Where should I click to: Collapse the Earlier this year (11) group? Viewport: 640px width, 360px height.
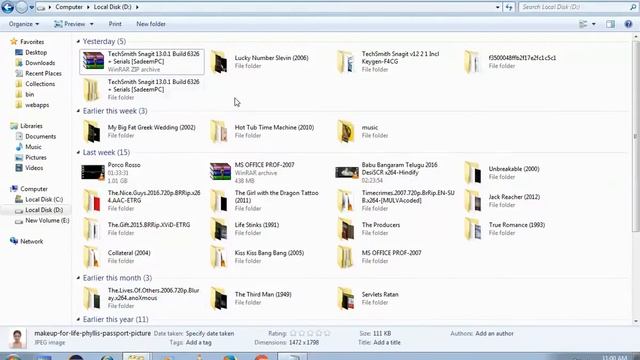pyautogui.click(x=78, y=319)
